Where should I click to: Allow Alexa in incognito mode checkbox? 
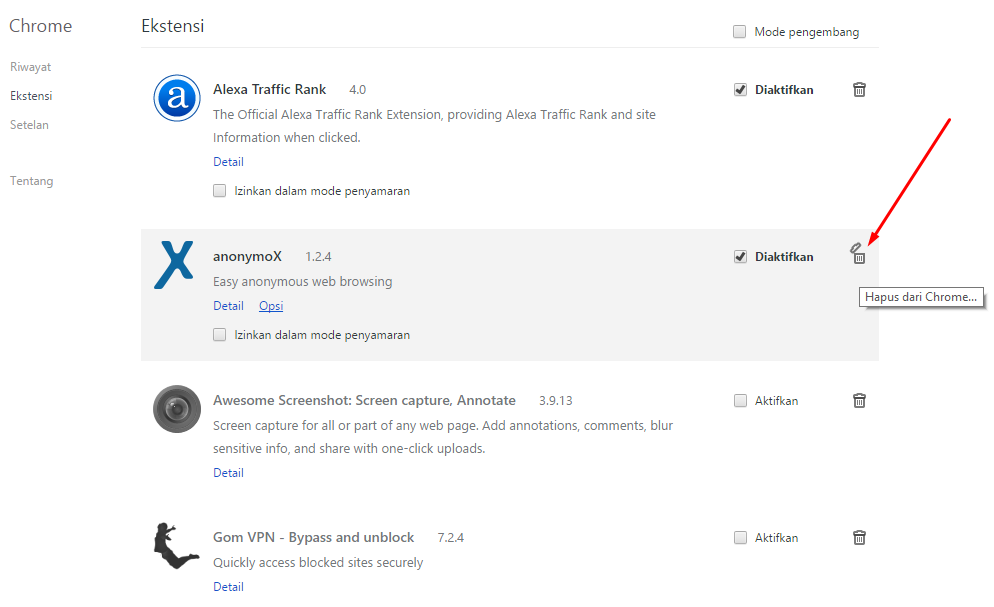[x=220, y=191]
